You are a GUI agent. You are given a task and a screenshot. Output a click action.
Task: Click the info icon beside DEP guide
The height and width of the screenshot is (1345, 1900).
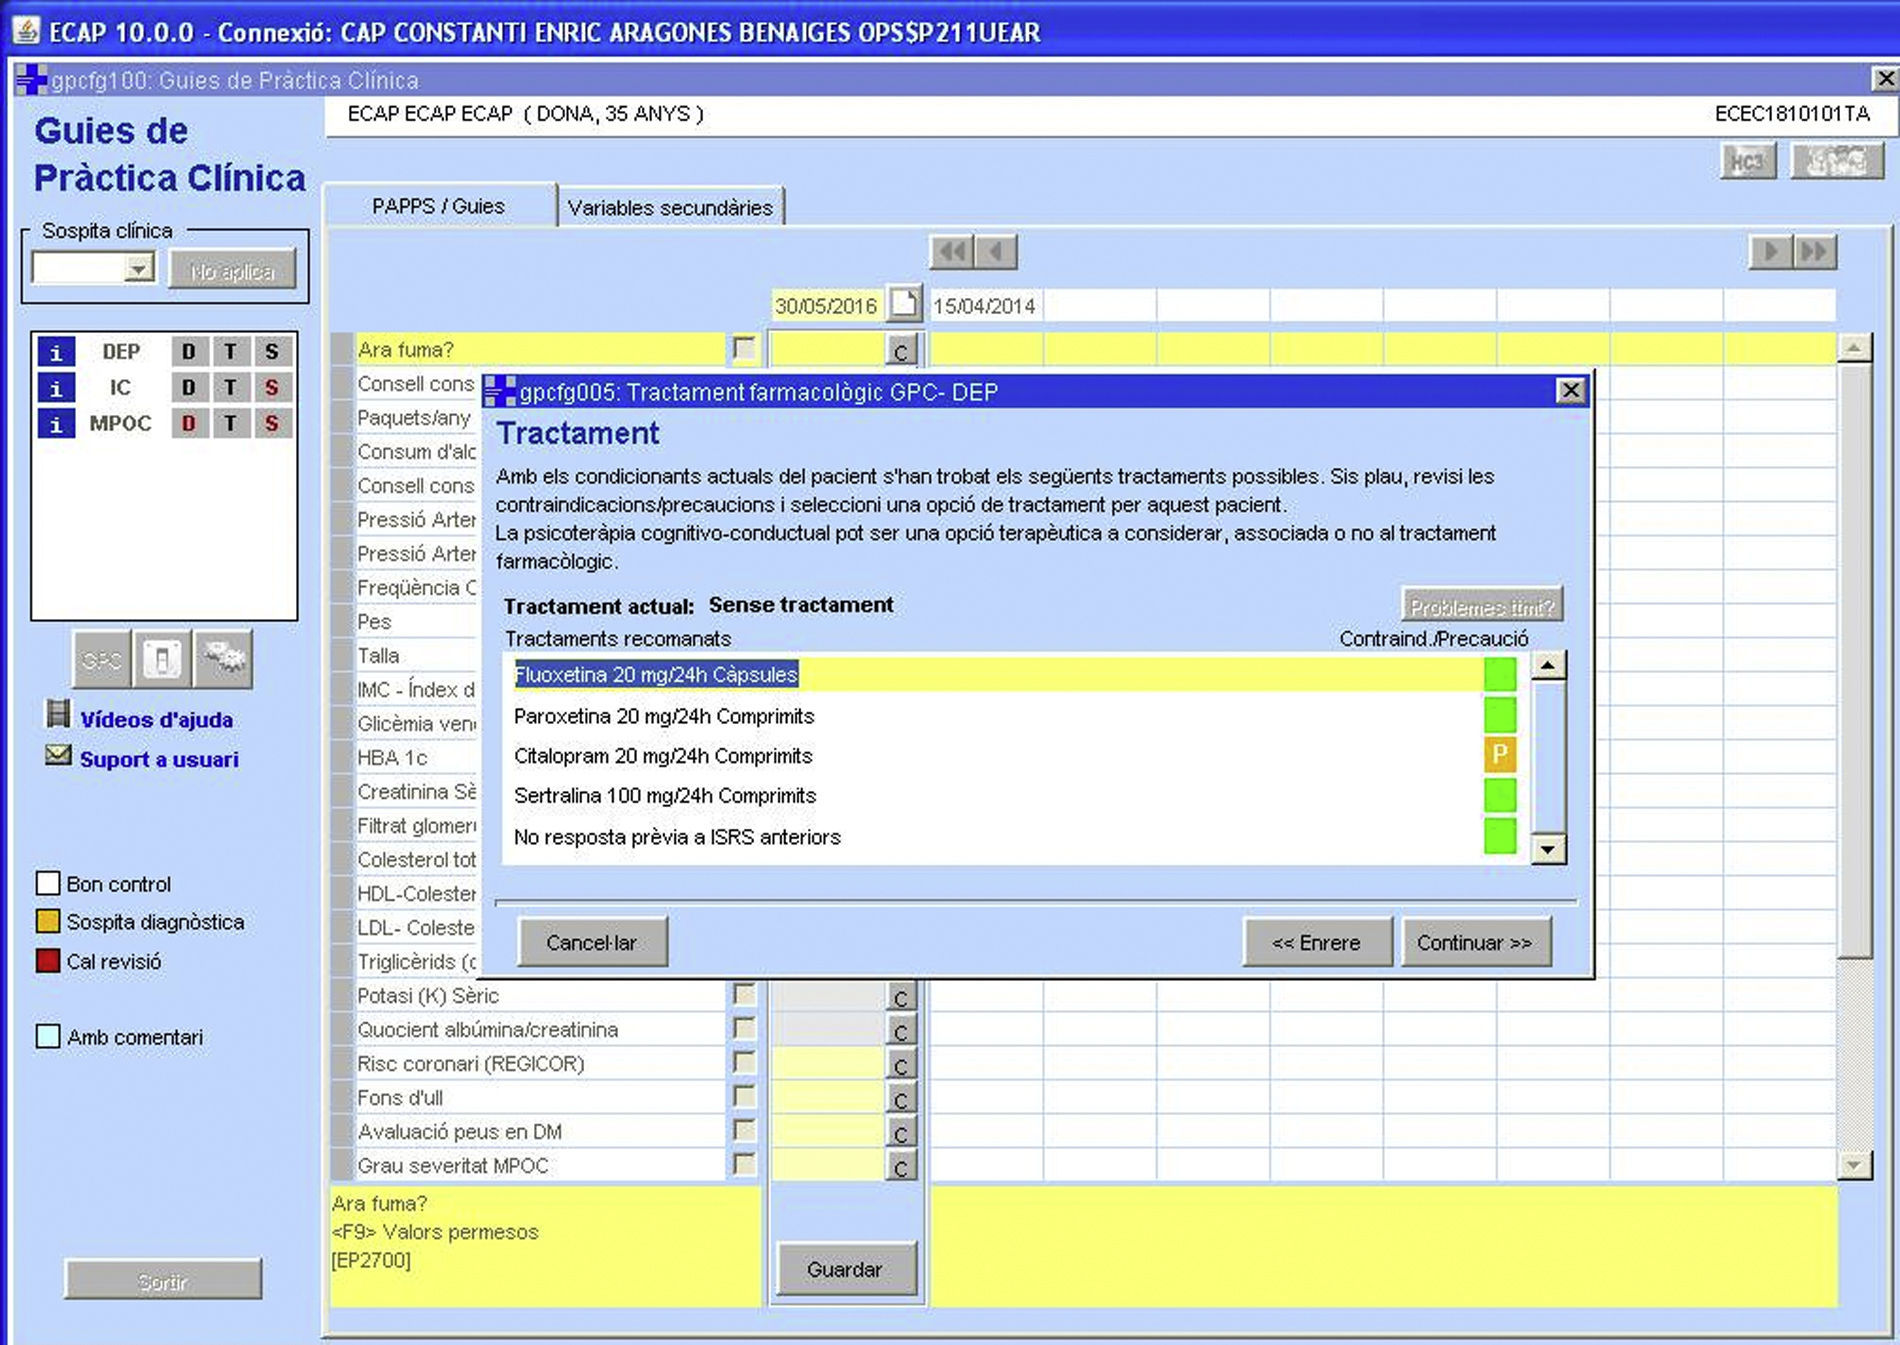(56, 352)
